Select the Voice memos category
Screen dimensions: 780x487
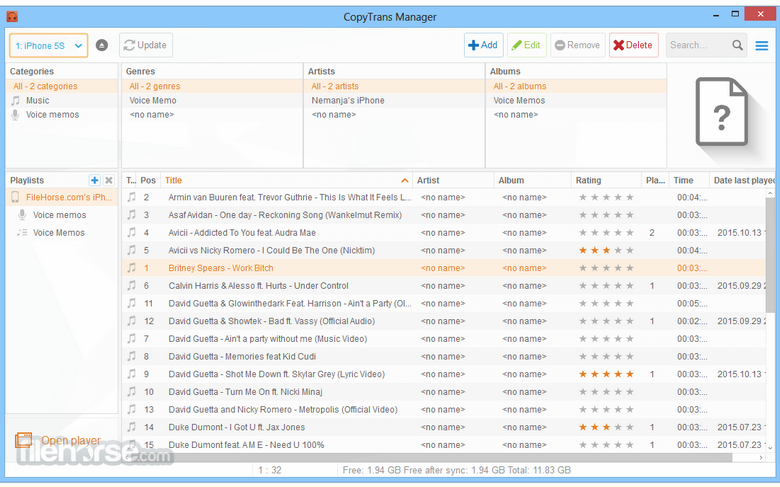(x=62, y=115)
